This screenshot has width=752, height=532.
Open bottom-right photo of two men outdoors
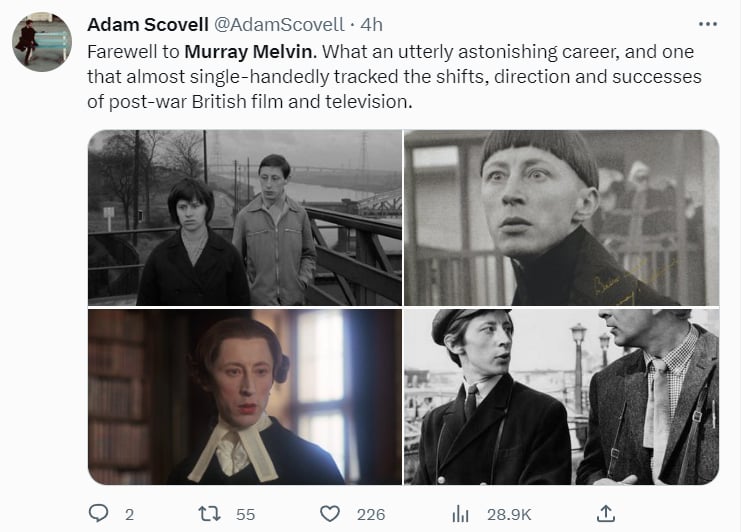pyautogui.click(x=561, y=397)
